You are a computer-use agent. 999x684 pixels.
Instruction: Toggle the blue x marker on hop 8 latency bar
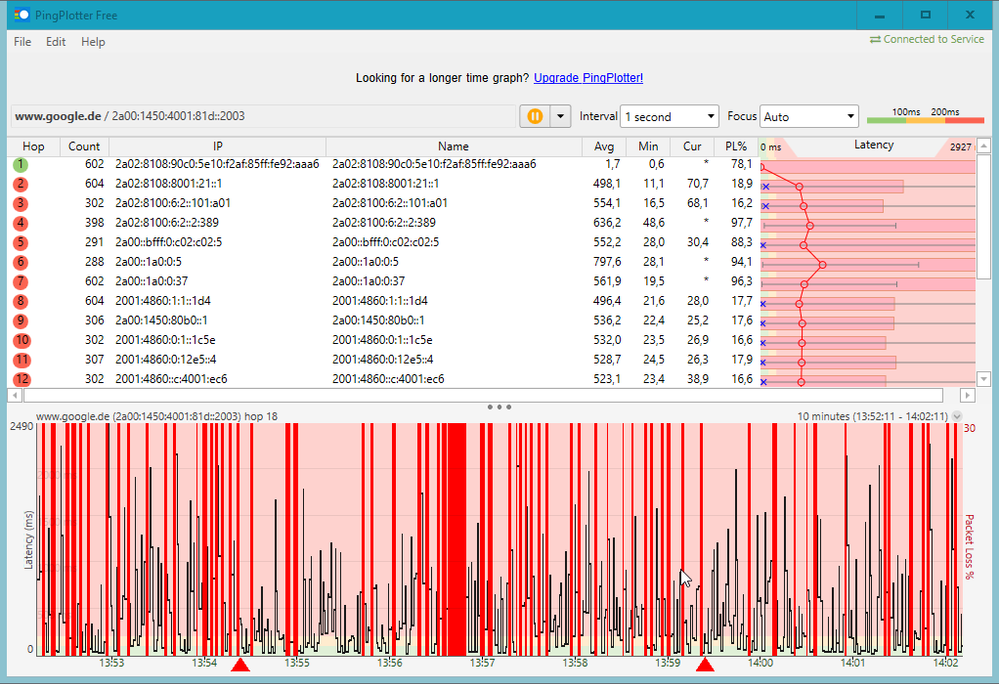[x=763, y=305]
